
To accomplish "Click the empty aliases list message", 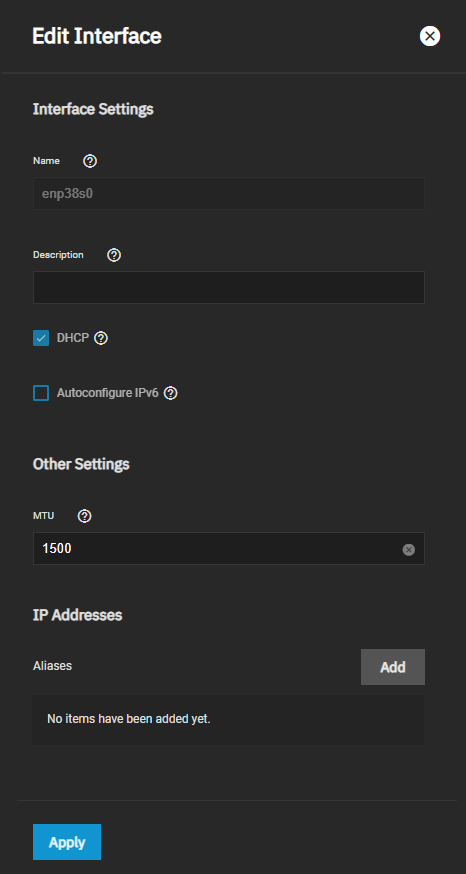I will click(x=129, y=719).
